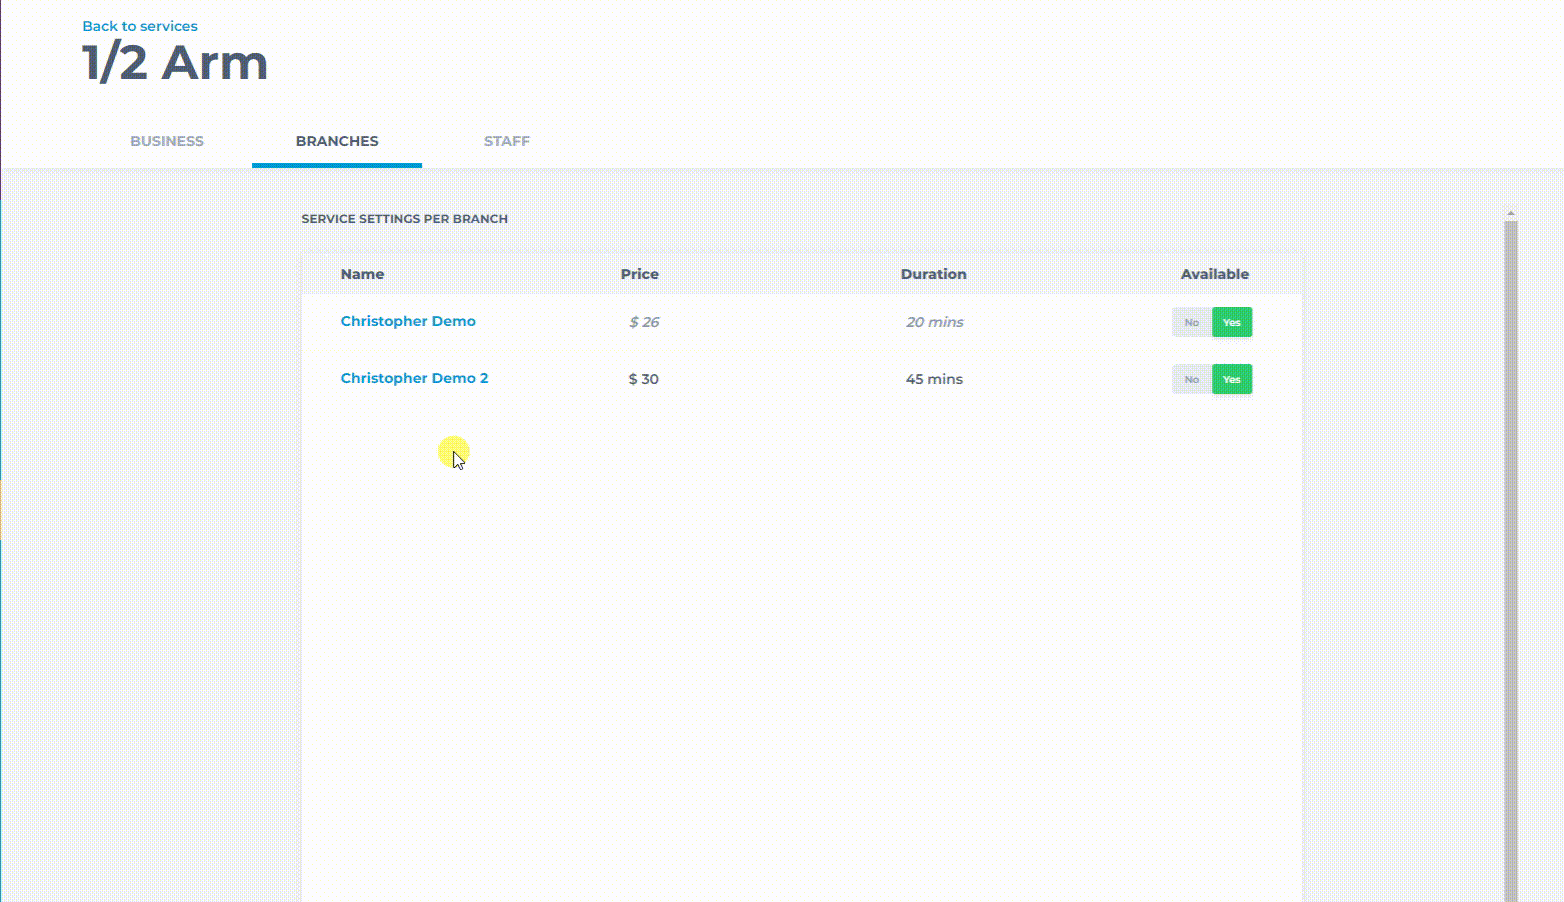
Task: Click the $ 30 price value
Action: (x=643, y=379)
